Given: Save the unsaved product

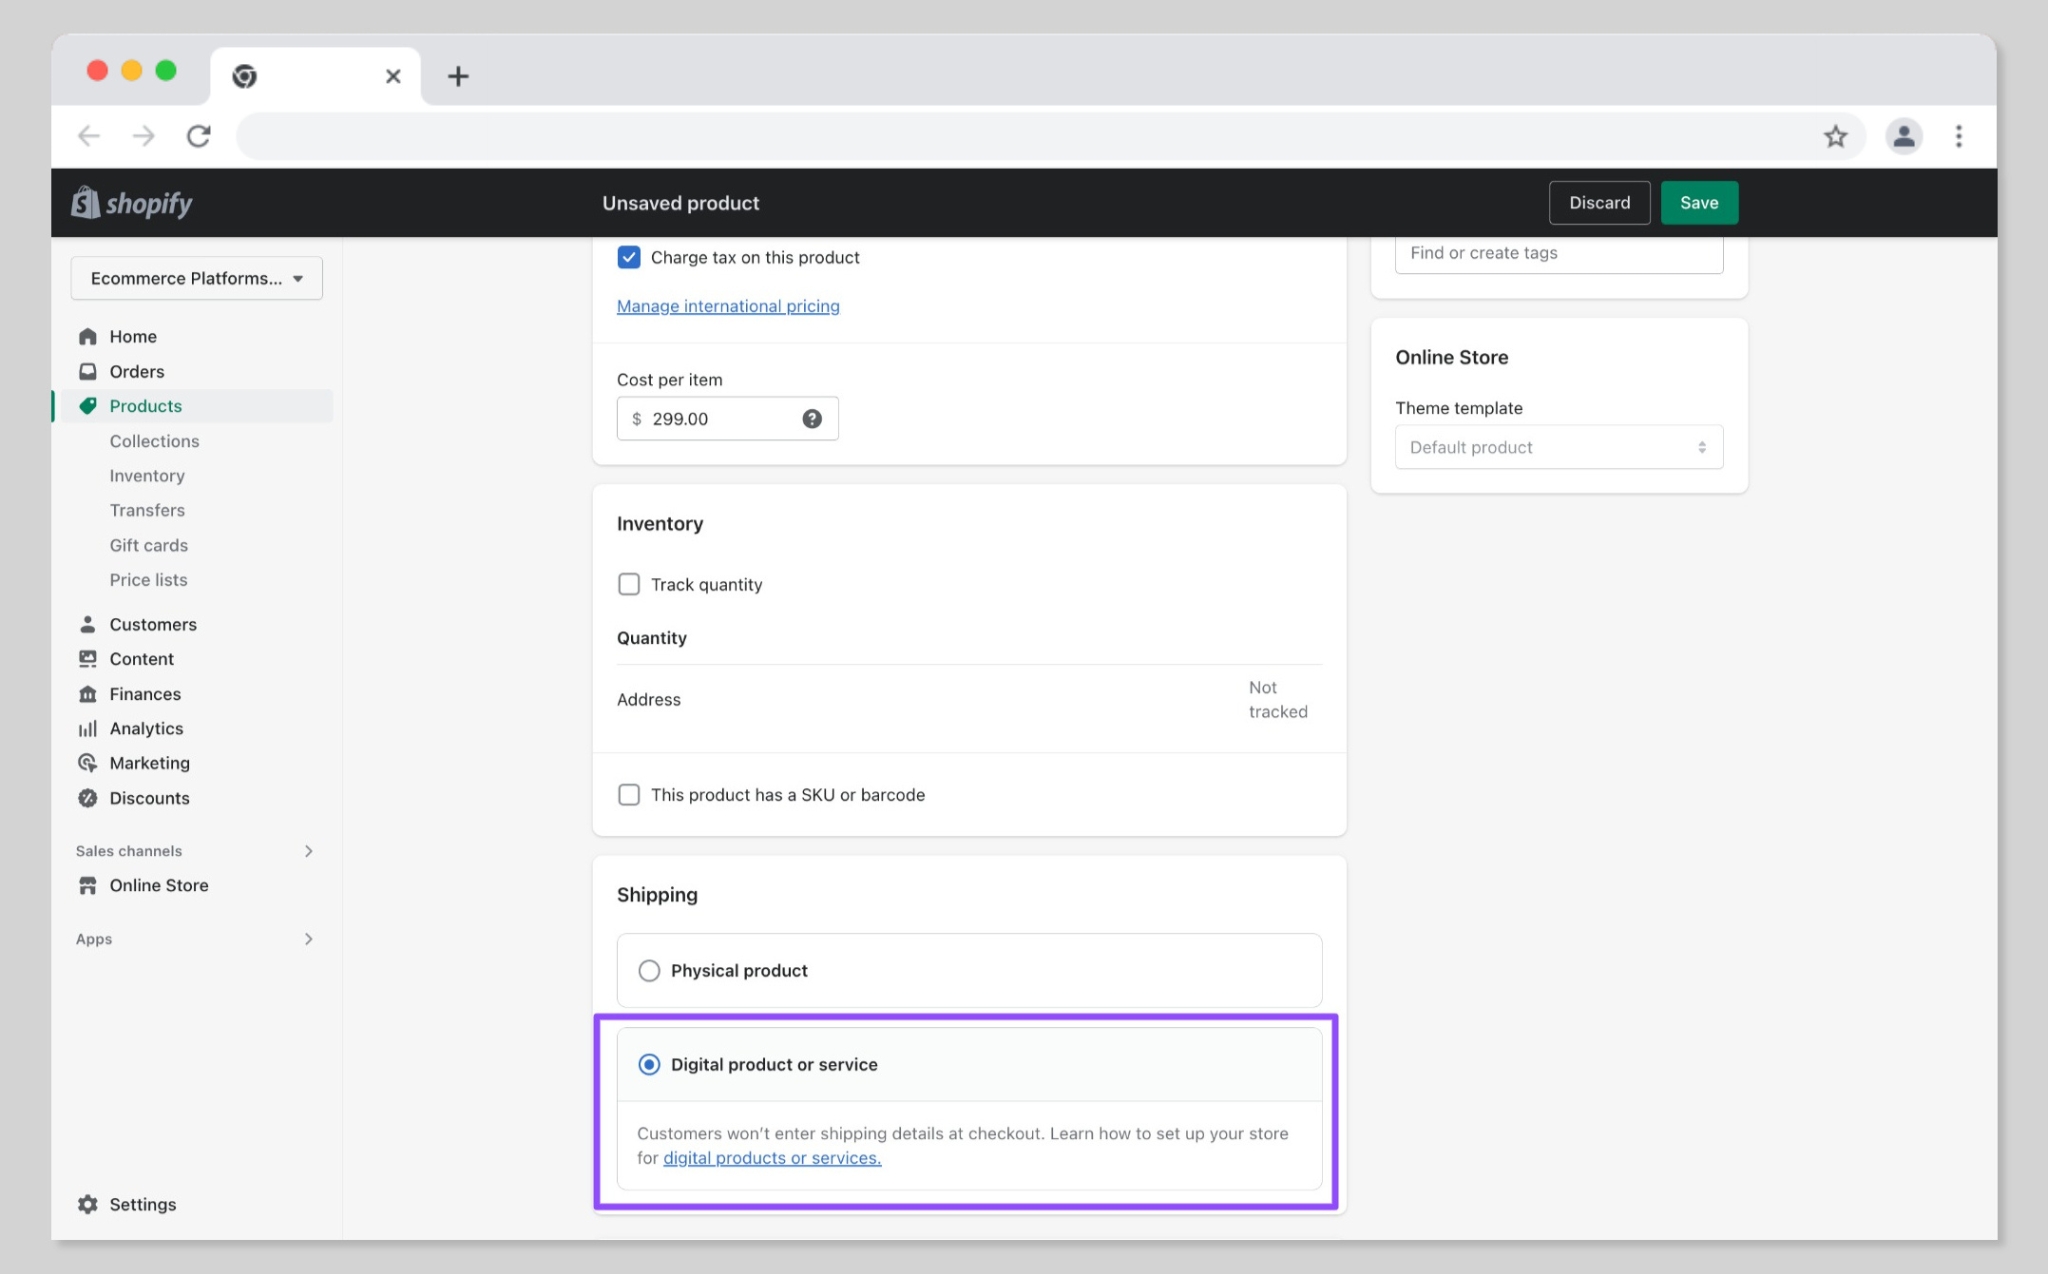Looking at the screenshot, I should tap(1698, 202).
